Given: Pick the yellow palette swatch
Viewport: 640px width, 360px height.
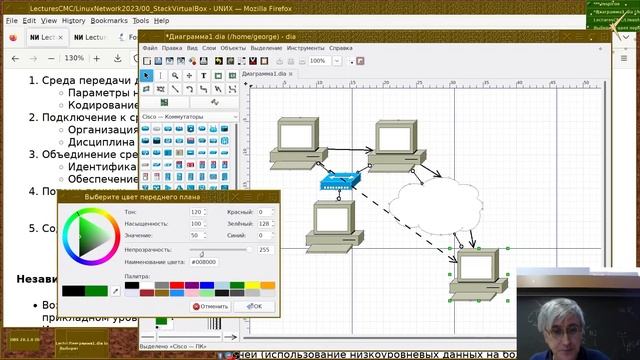Looking at the screenshot, I should tap(252, 285).
